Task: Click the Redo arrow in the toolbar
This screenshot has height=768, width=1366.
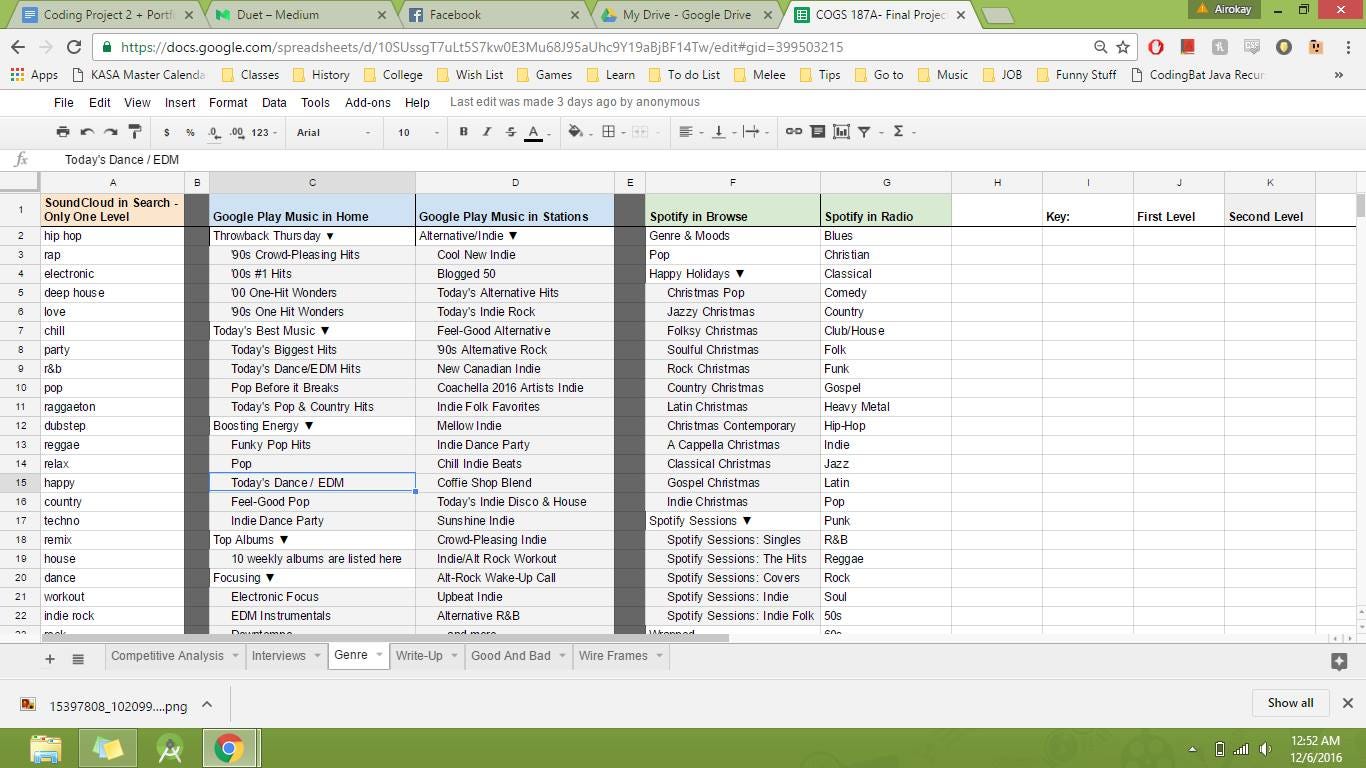Action: coord(111,132)
